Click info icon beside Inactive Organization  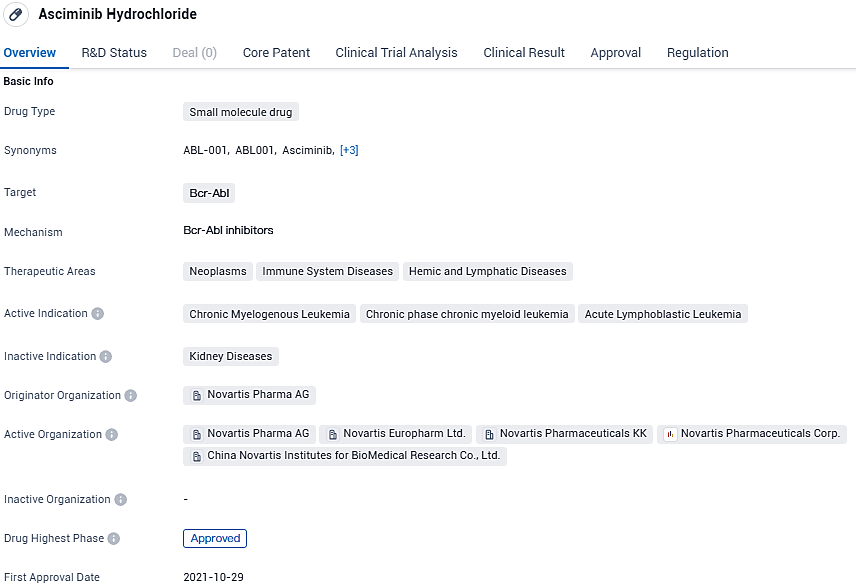click(x=120, y=500)
